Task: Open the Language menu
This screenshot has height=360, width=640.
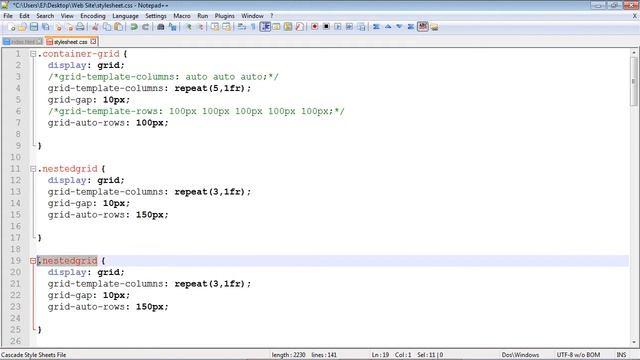Action: (125, 16)
